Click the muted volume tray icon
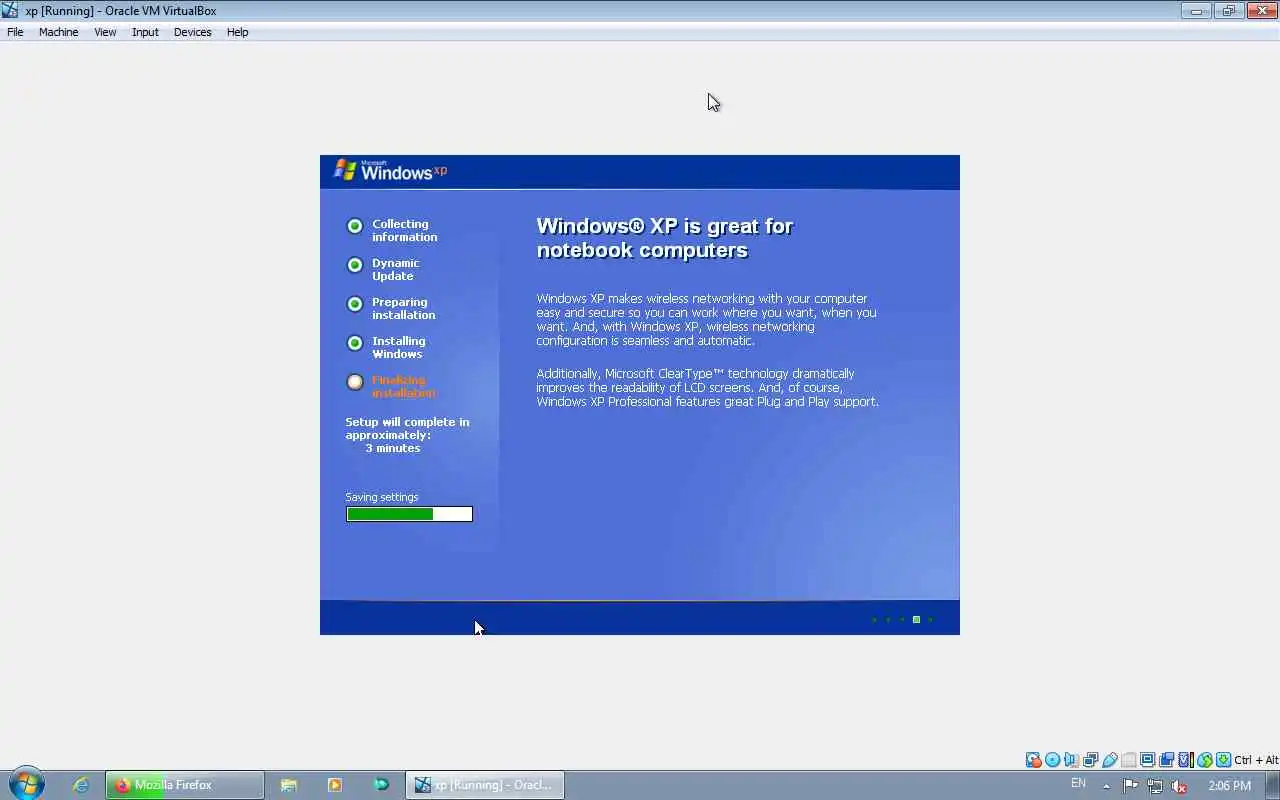The height and width of the screenshot is (800, 1280). point(1179,786)
